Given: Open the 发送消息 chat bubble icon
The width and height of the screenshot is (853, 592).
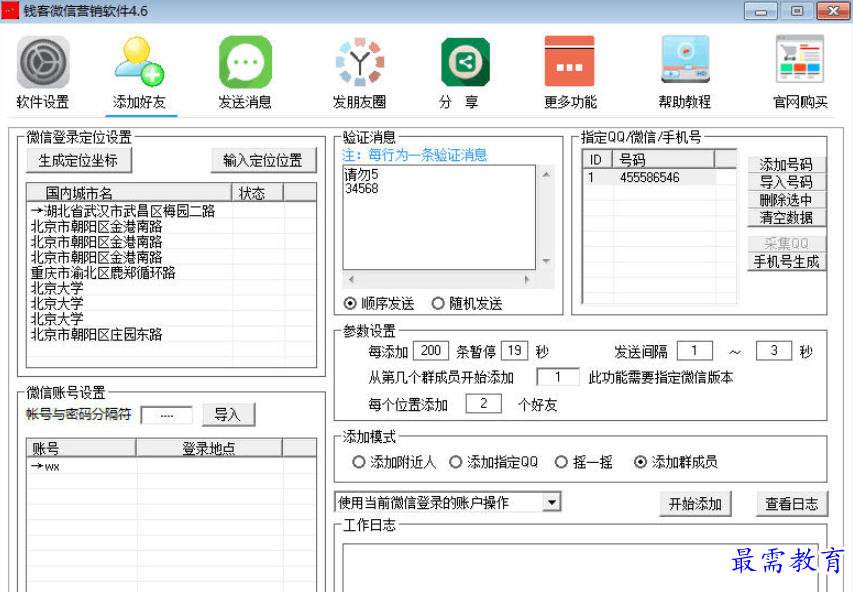Looking at the screenshot, I should 245,62.
